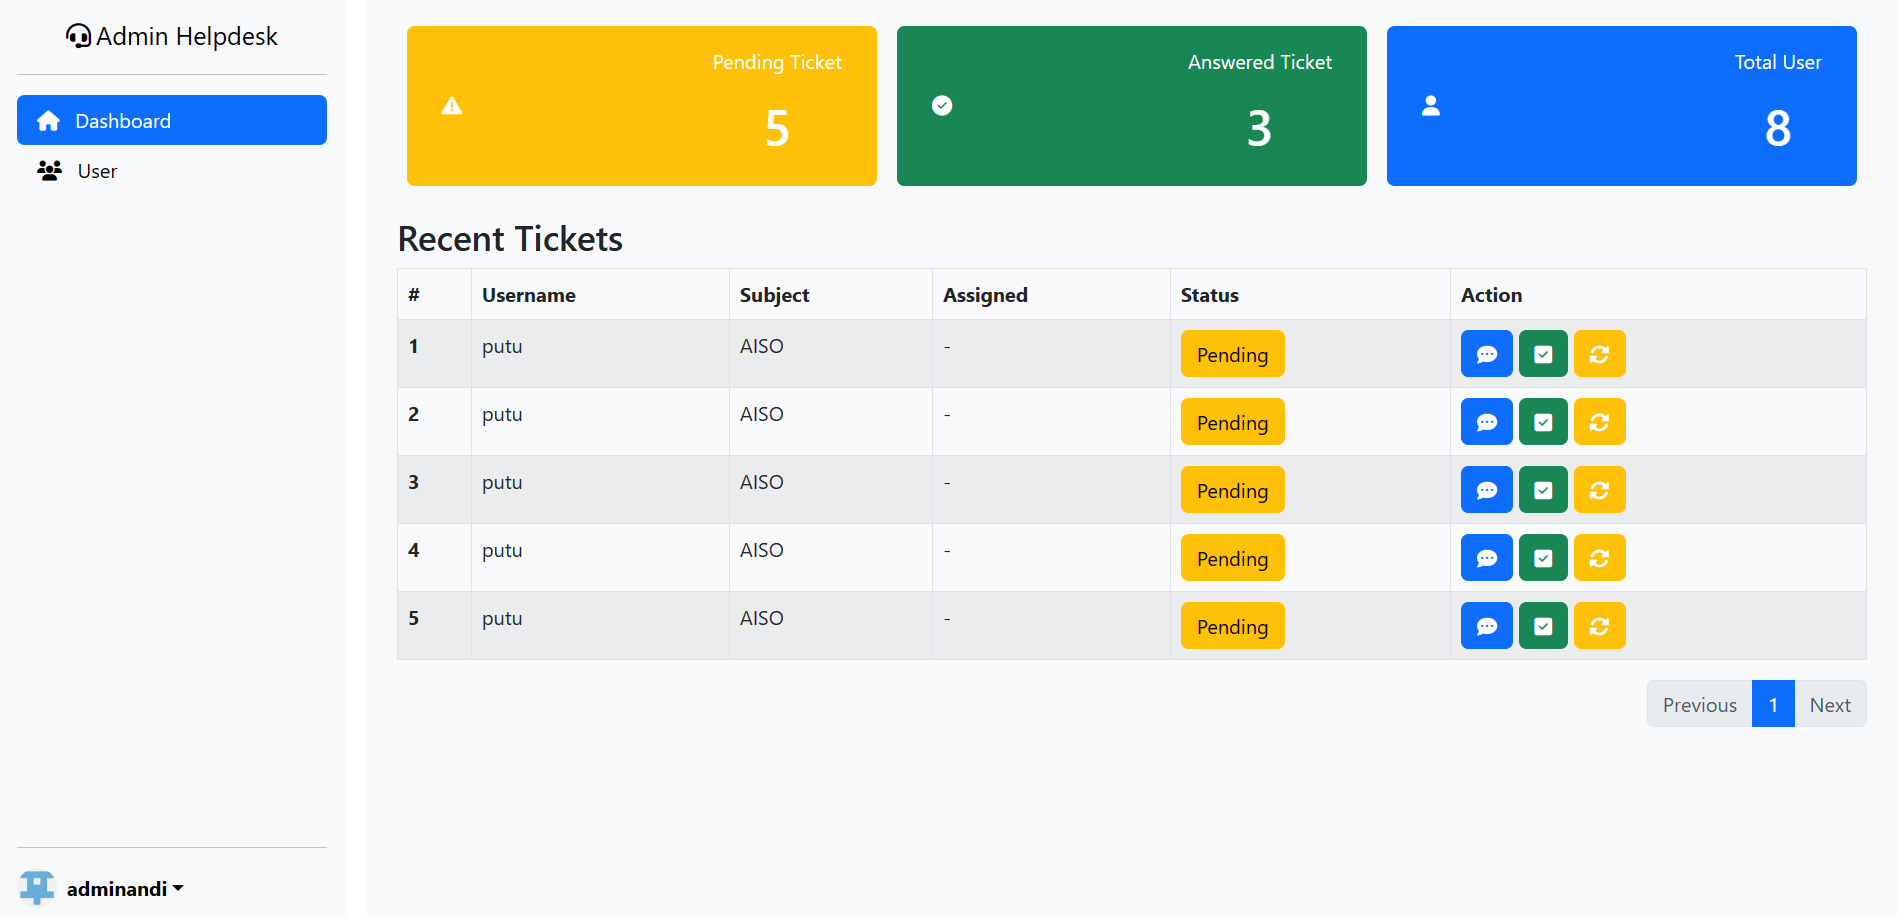
Task: Click the Pending status badge on ticket 2
Action: click(x=1232, y=422)
